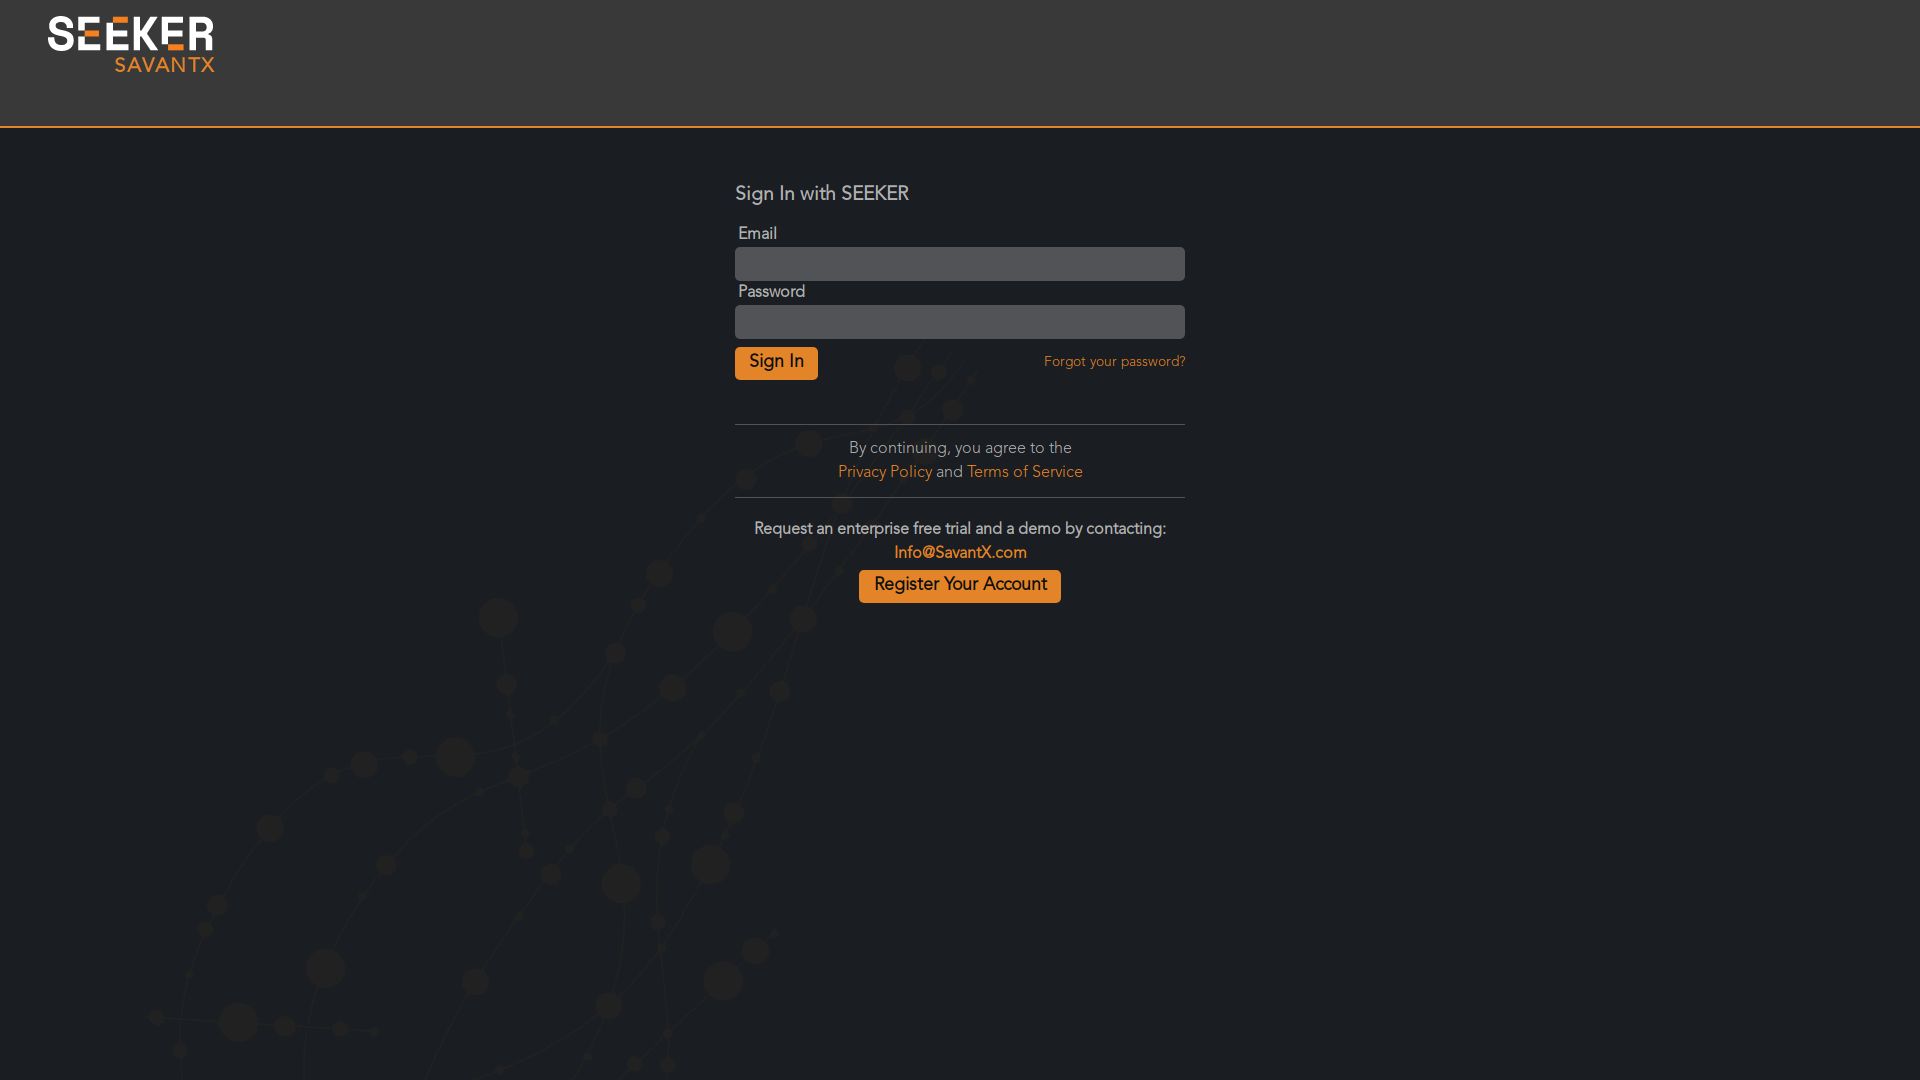
Task: Click the Info@SavantX.com email link
Action: point(960,553)
